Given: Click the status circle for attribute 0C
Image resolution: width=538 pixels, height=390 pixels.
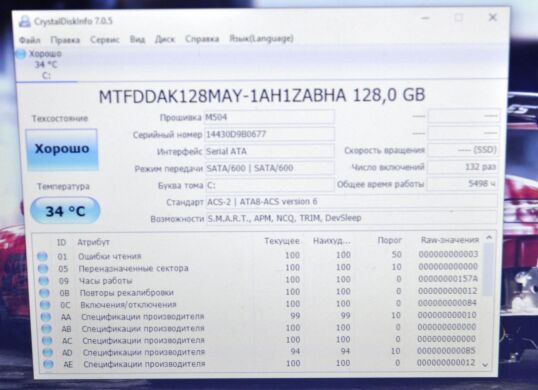Looking at the screenshot, I should [x=45, y=305].
